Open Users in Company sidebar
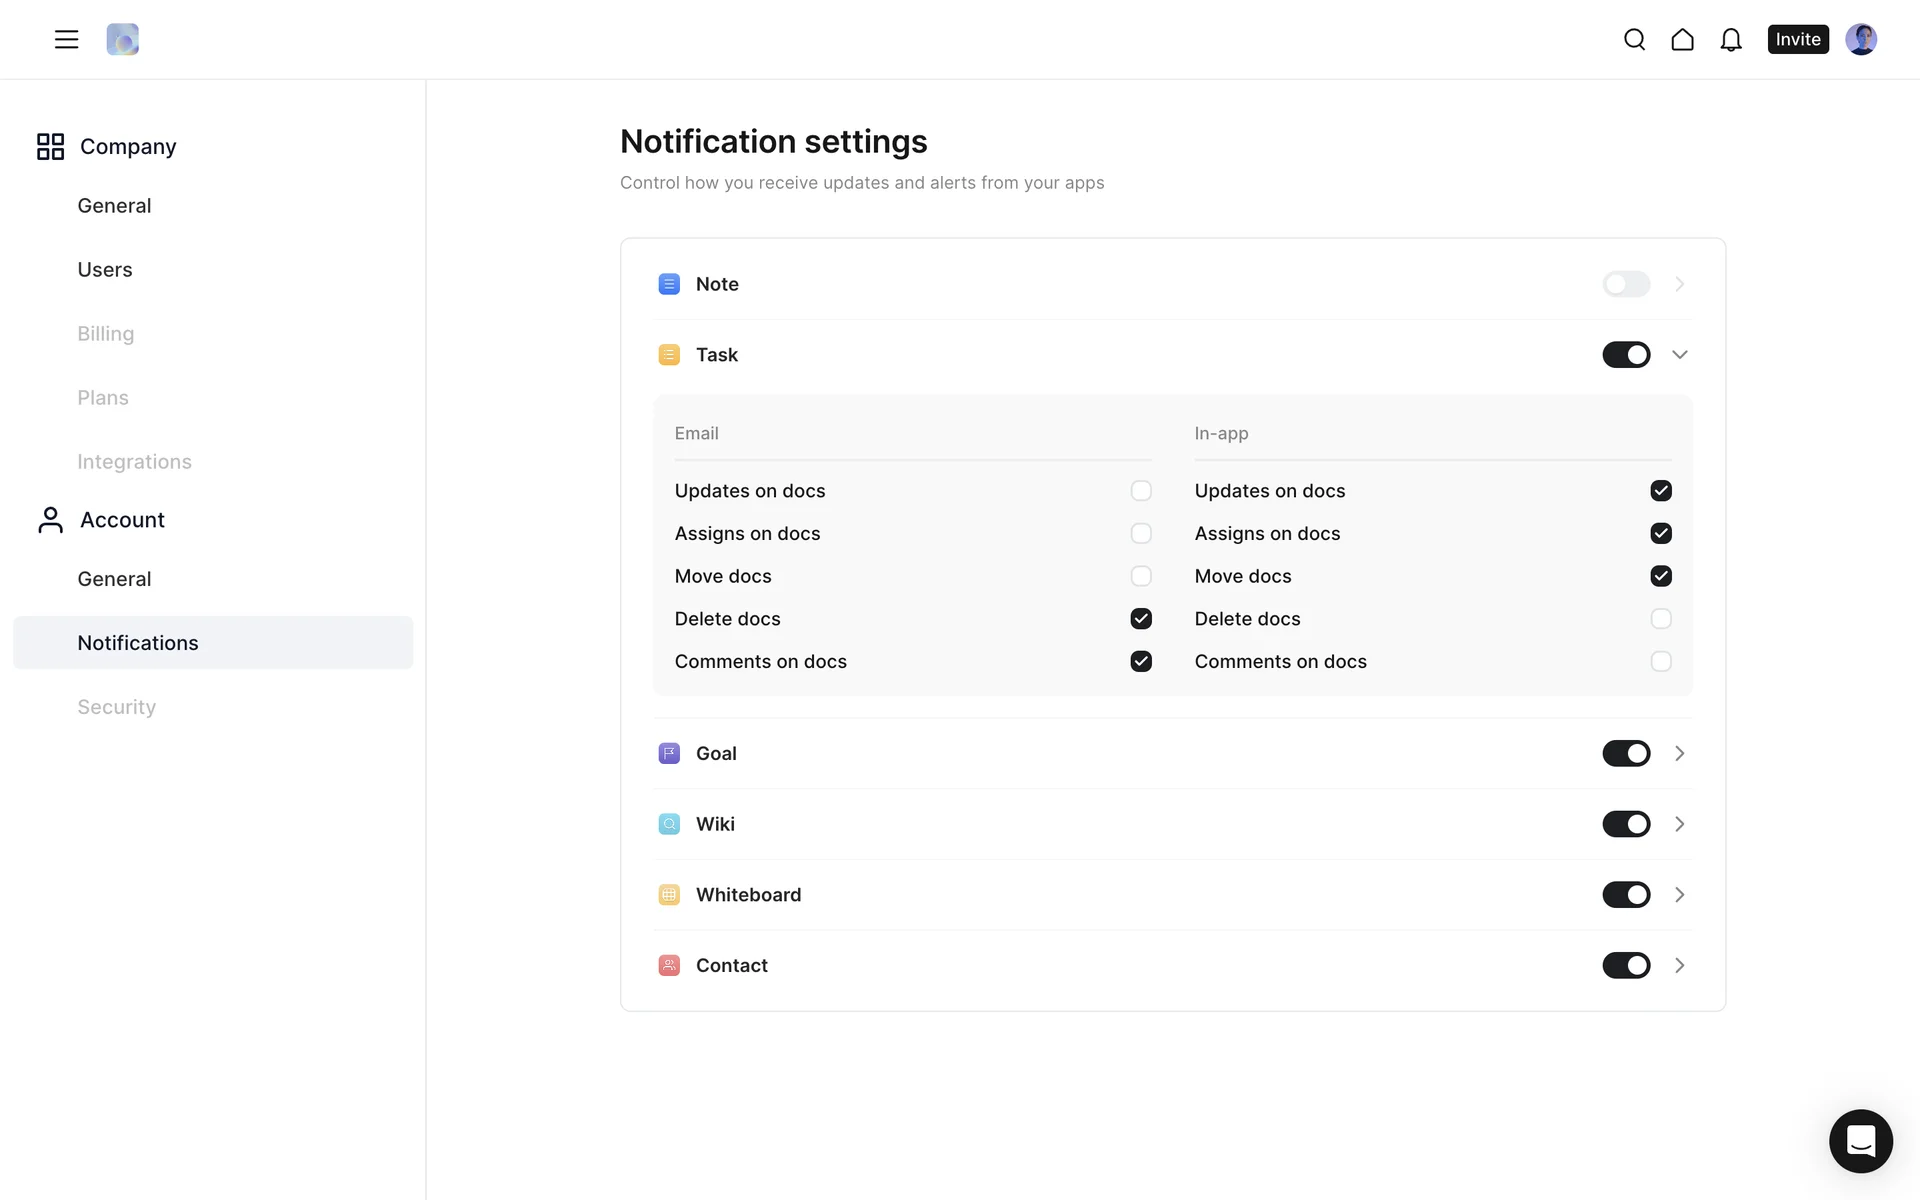 (x=105, y=270)
